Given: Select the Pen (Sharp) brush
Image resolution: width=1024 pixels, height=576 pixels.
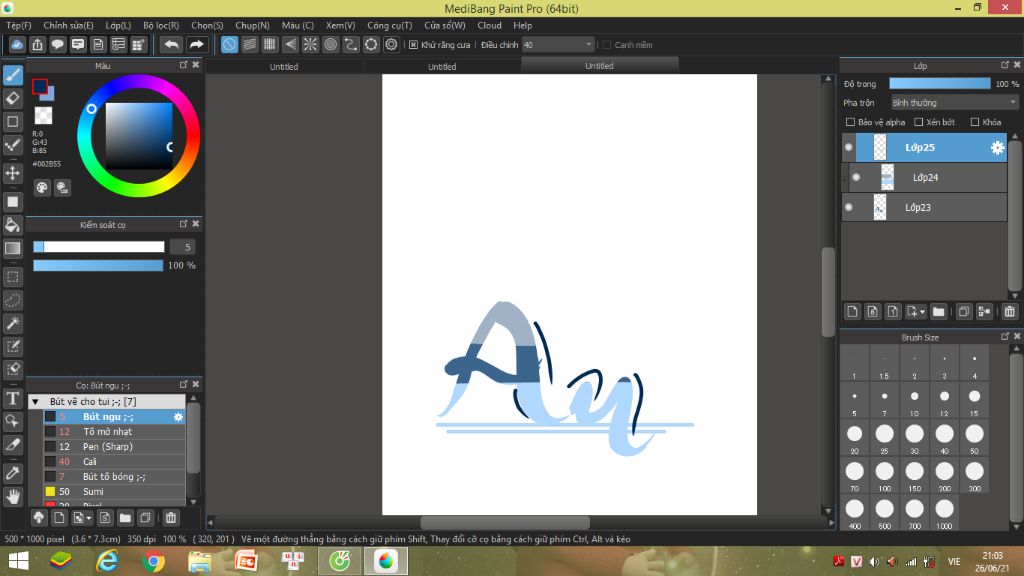Looking at the screenshot, I should [x=108, y=447].
